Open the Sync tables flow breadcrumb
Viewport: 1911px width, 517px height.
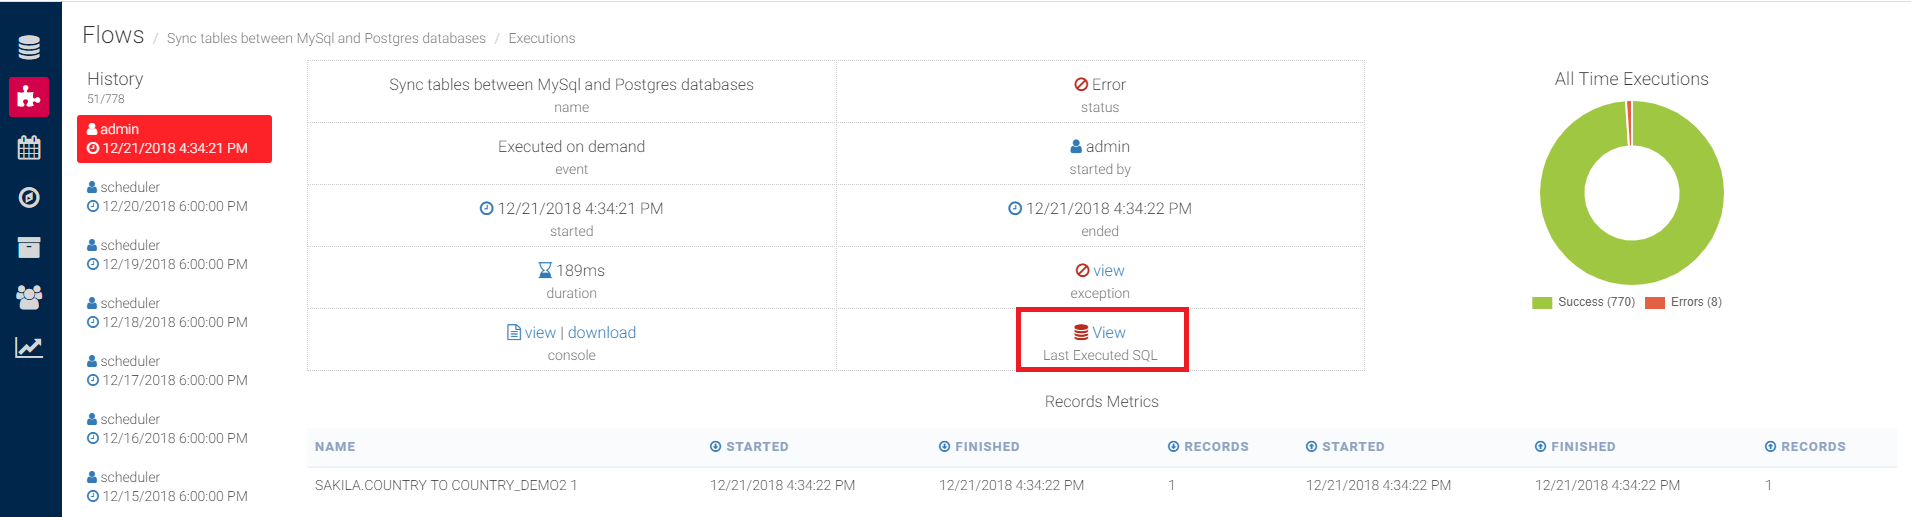click(326, 39)
